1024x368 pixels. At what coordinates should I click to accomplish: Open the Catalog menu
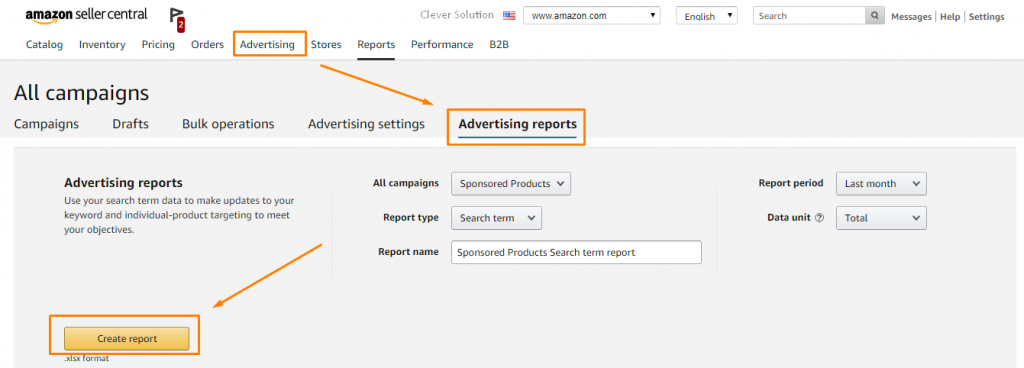(x=44, y=44)
